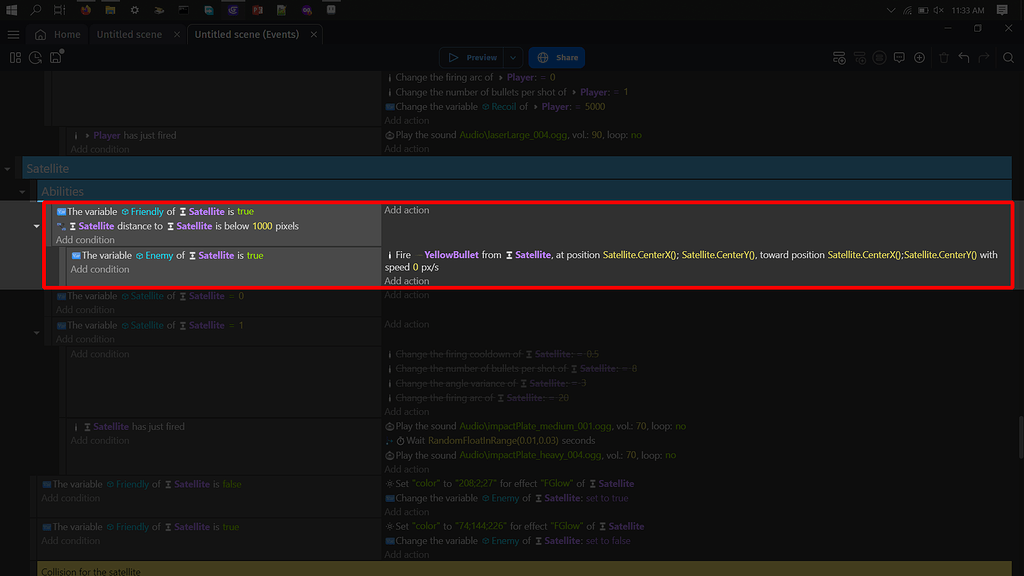Click the Share button
Image resolution: width=1024 pixels, height=576 pixels.
pyautogui.click(x=556, y=57)
